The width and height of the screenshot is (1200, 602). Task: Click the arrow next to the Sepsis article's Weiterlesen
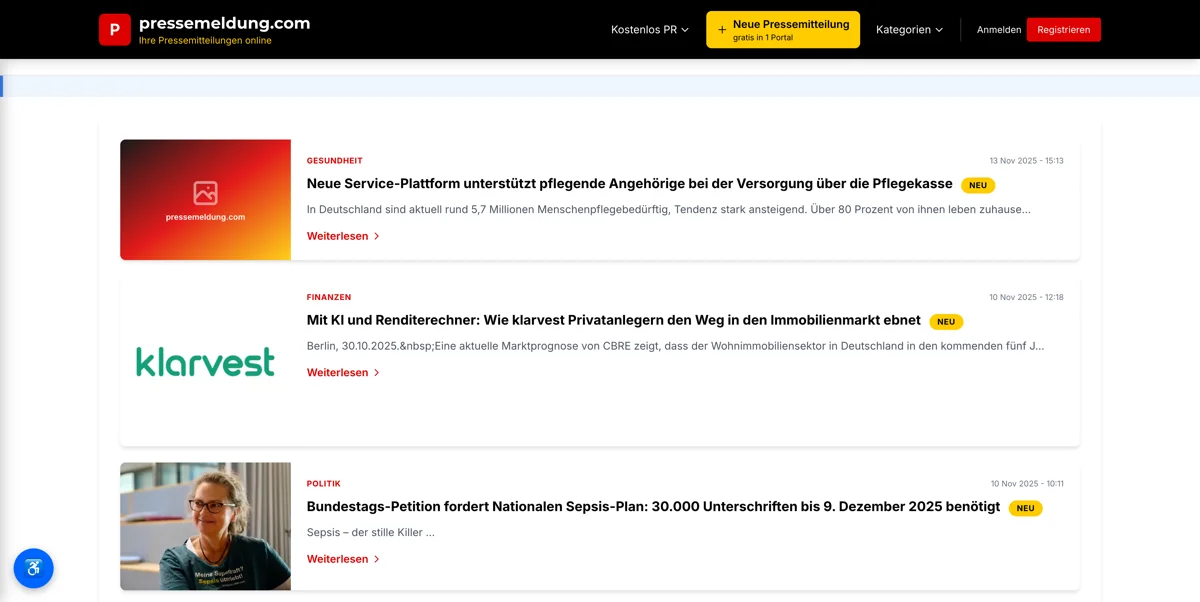point(377,559)
